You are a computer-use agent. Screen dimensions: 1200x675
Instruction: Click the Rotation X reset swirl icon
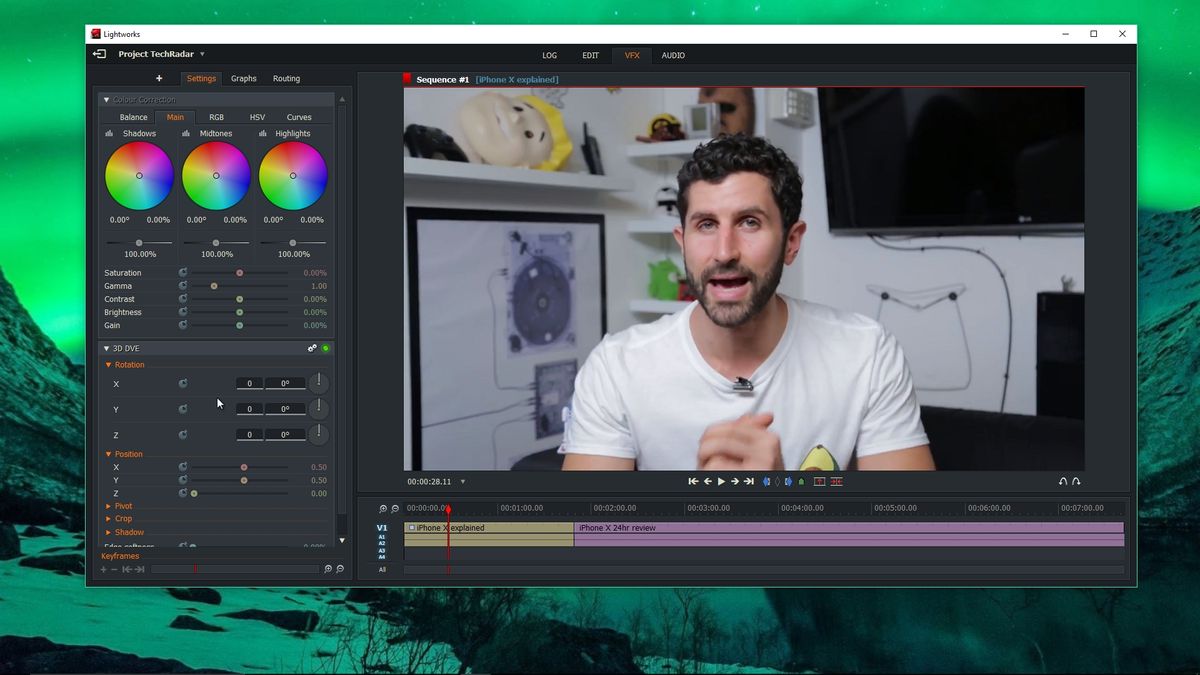click(x=183, y=383)
